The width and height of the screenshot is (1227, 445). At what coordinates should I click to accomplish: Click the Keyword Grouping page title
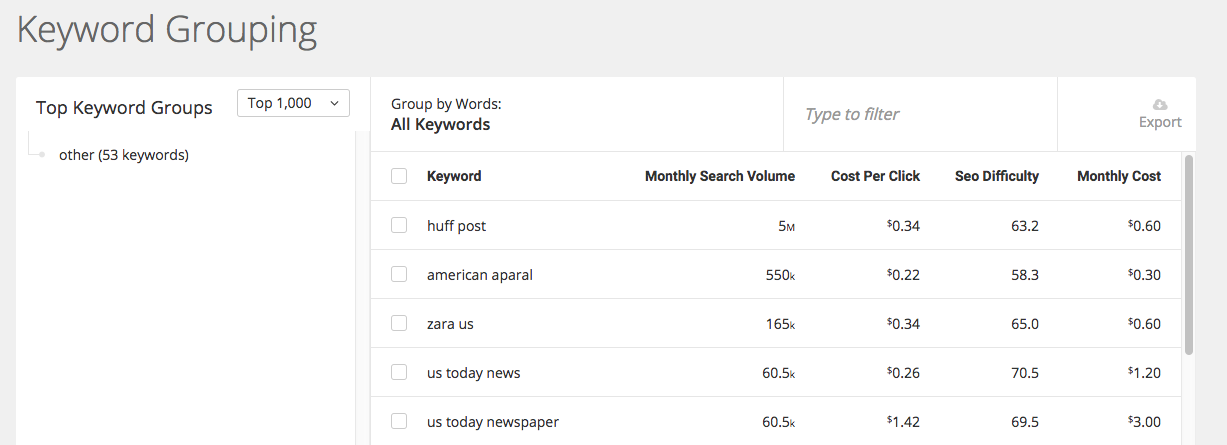[x=167, y=29]
